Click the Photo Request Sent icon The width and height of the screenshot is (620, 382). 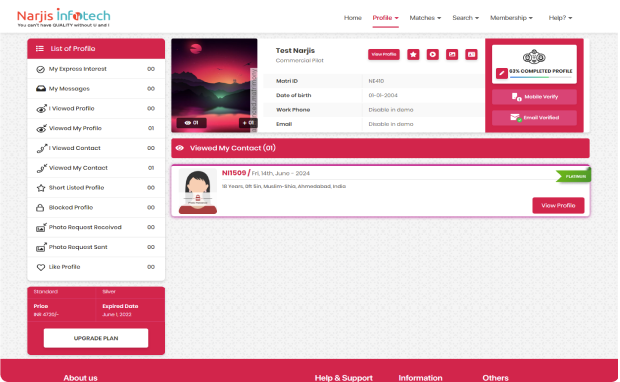click(x=41, y=248)
